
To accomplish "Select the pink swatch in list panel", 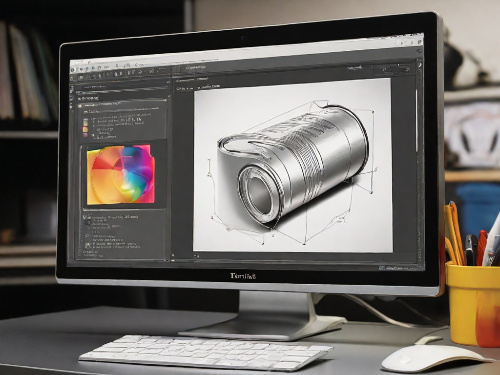I will point(86,135).
